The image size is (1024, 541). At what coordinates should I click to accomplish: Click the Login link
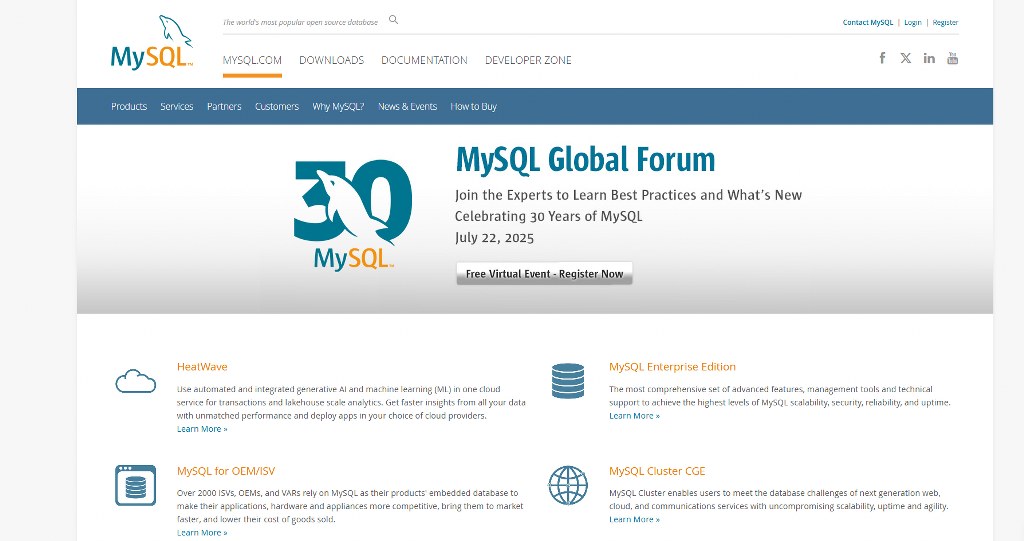pos(912,22)
